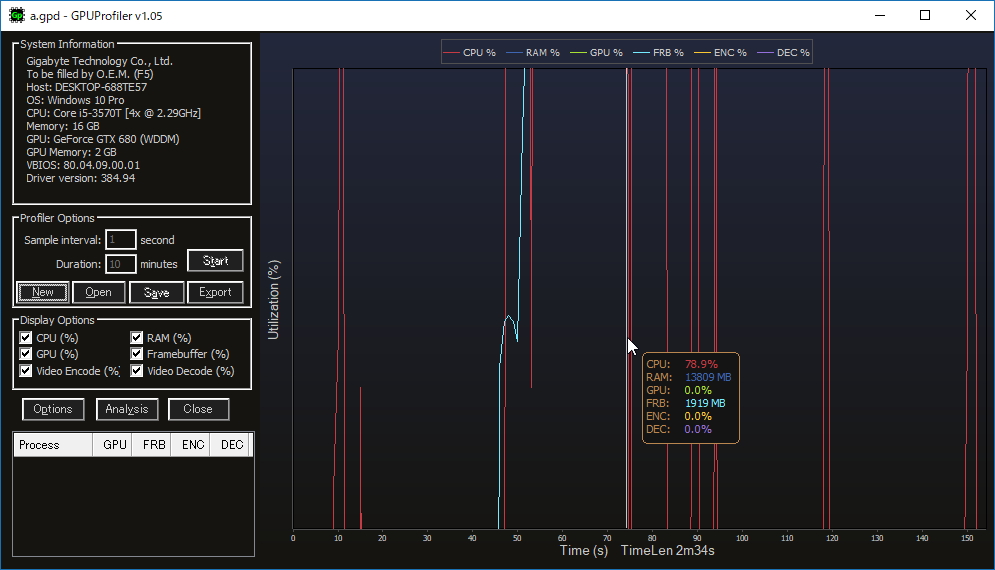Click the Start profiling button
The width and height of the screenshot is (995, 570).
click(215, 261)
